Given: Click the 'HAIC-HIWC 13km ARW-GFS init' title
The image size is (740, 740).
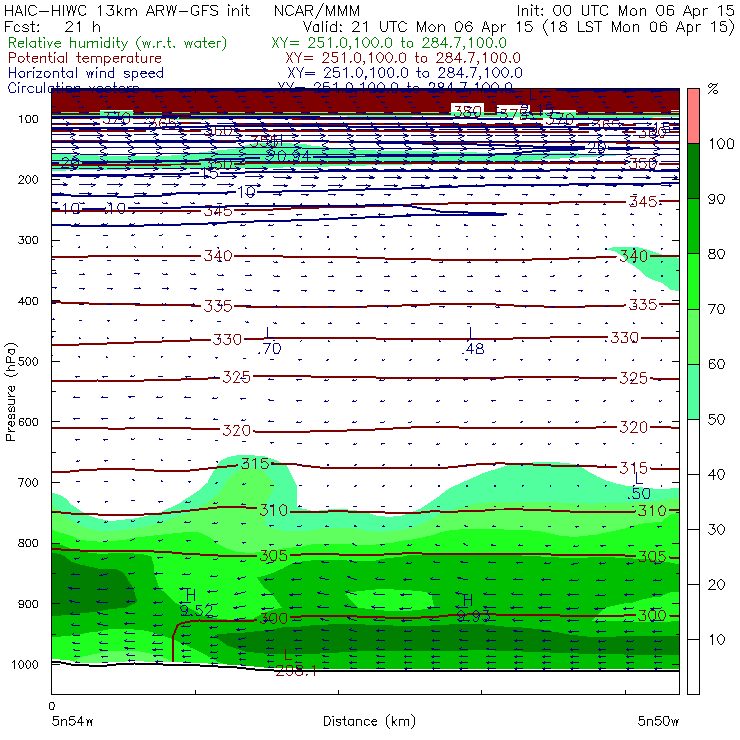Looking at the screenshot, I should click(x=126, y=11).
